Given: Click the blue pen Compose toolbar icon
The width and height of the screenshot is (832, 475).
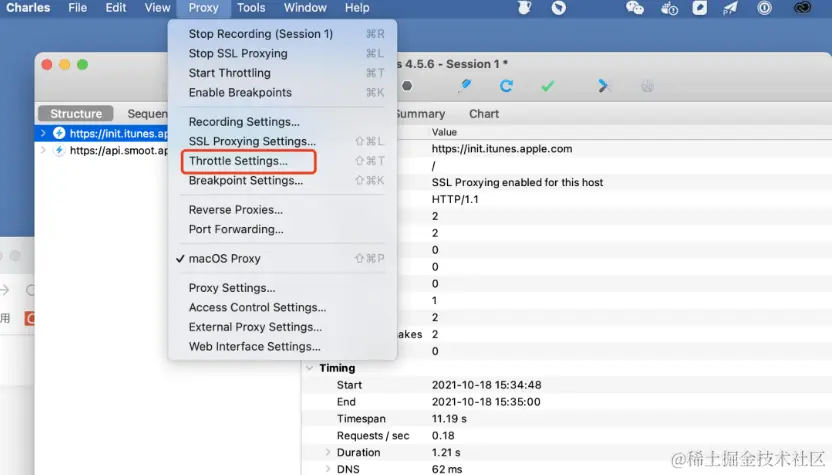Looking at the screenshot, I should tap(464, 85).
